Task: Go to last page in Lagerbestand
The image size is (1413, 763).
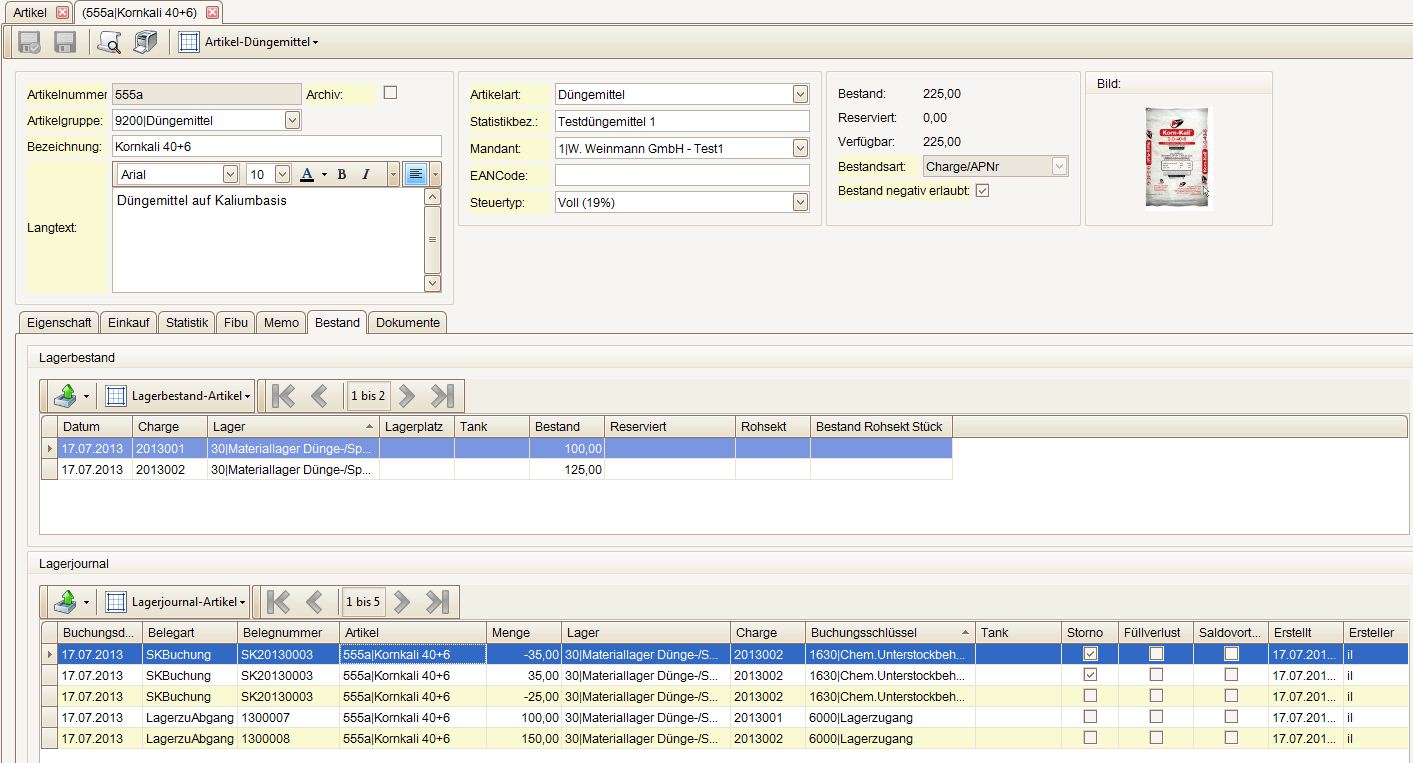Action: [442, 396]
